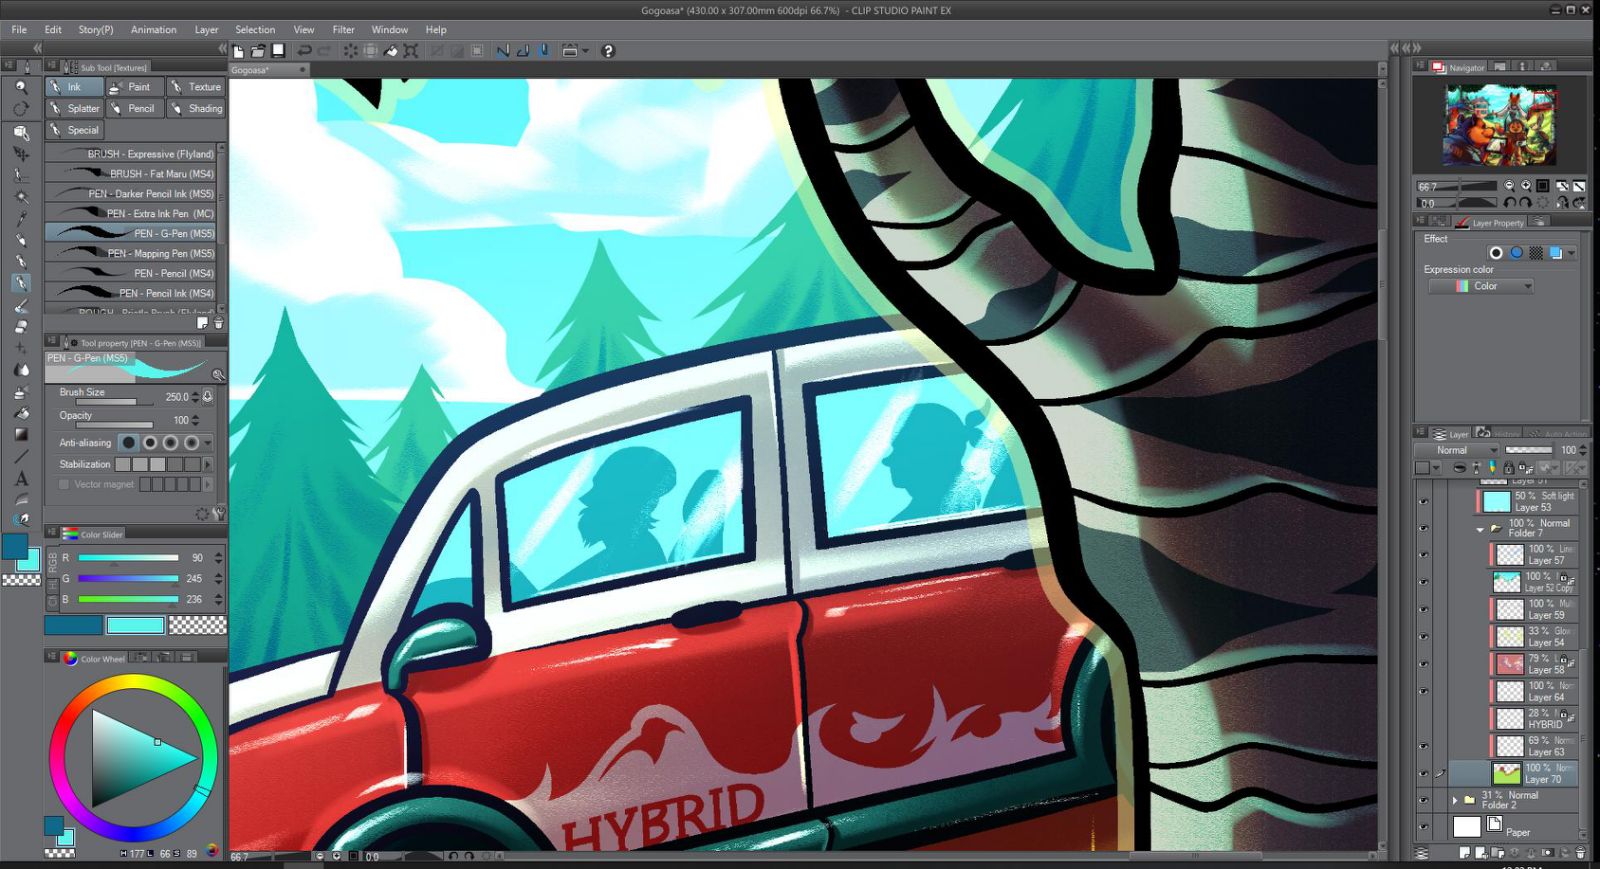Click the Undo arrow in the command bar

(305, 51)
